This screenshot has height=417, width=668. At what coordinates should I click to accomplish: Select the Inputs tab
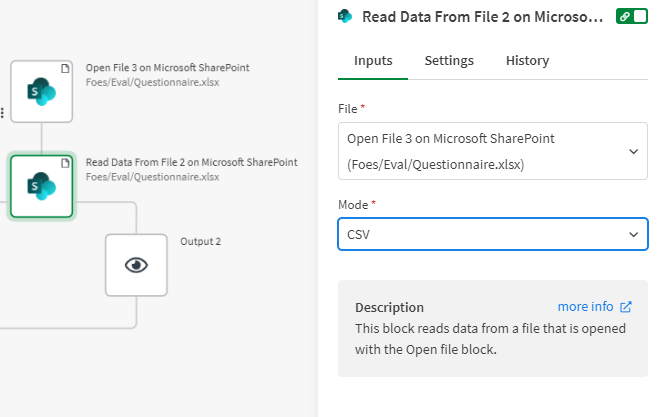373,61
